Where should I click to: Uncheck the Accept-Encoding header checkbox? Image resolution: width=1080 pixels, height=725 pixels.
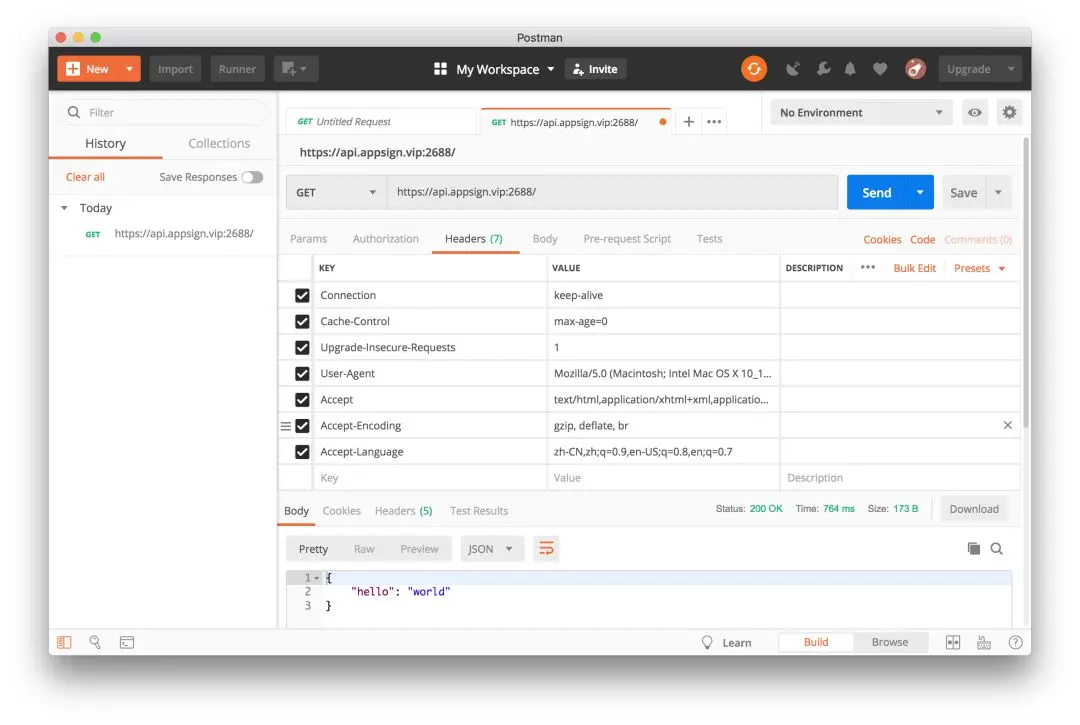pyautogui.click(x=302, y=426)
